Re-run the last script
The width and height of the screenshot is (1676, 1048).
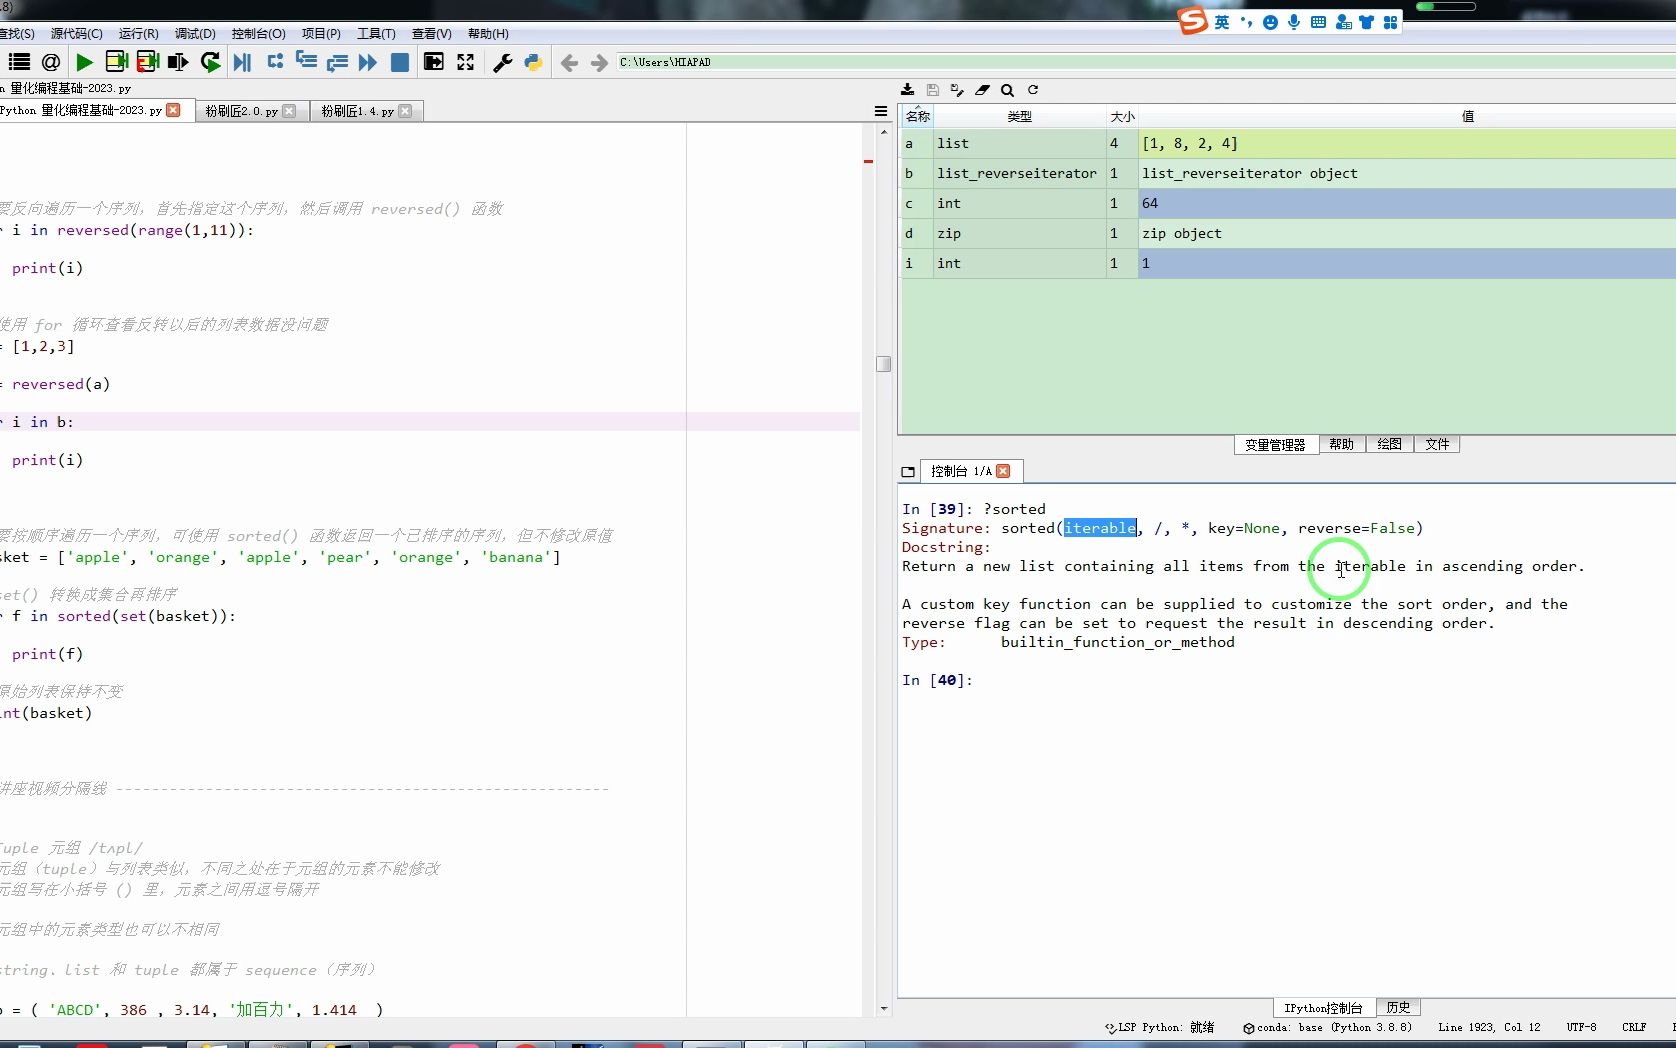210,62
